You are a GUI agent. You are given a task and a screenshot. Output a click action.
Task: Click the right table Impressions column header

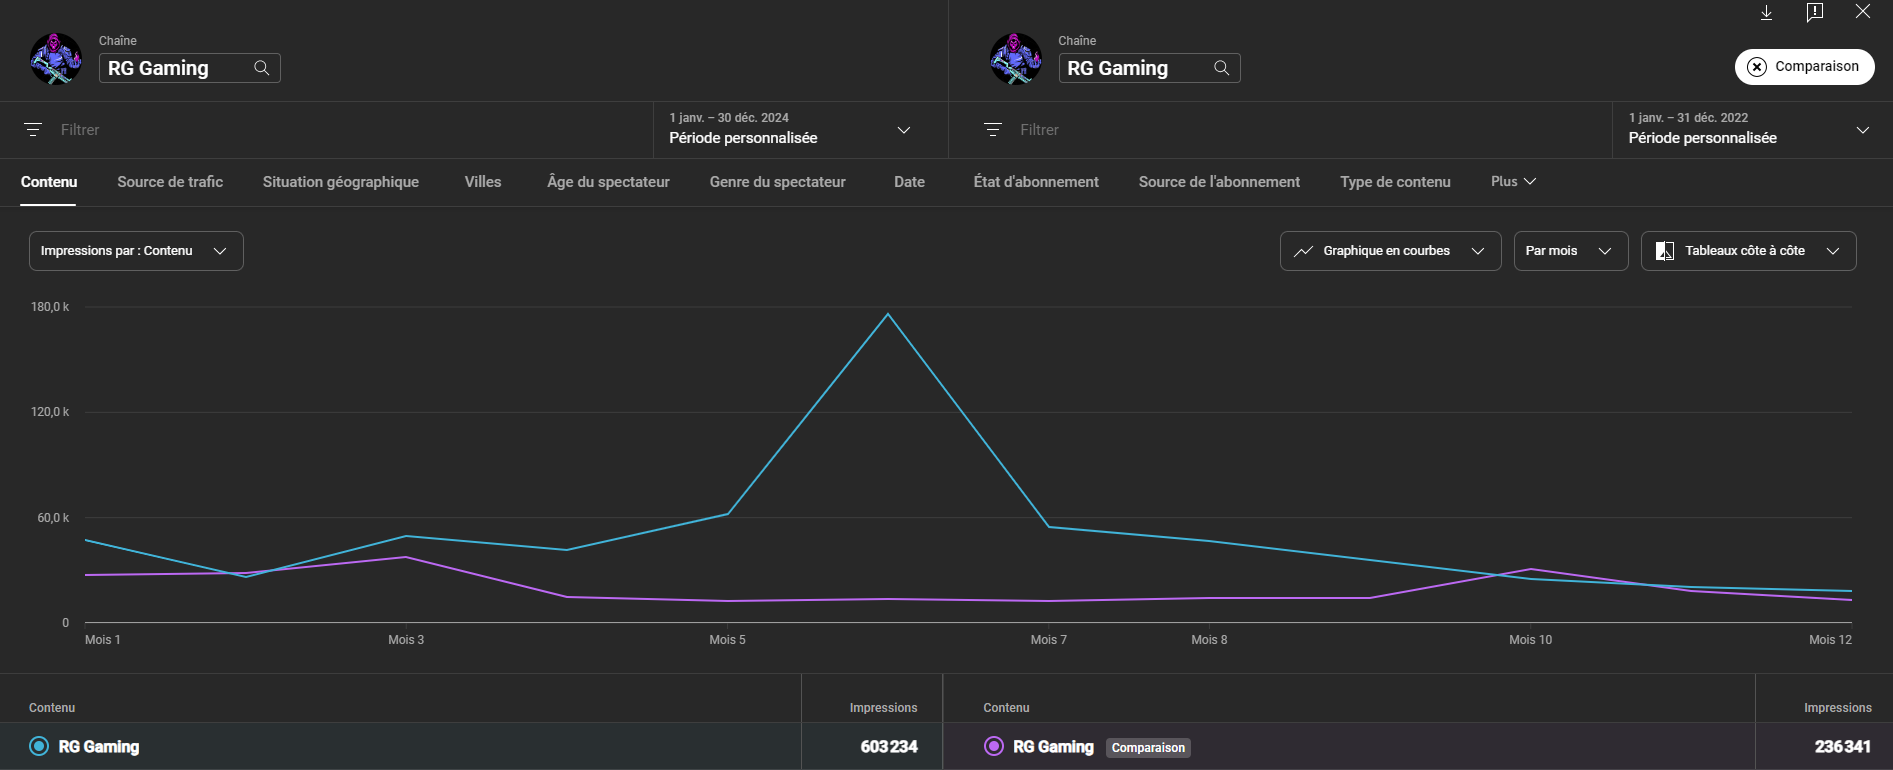pos(1837,708)
